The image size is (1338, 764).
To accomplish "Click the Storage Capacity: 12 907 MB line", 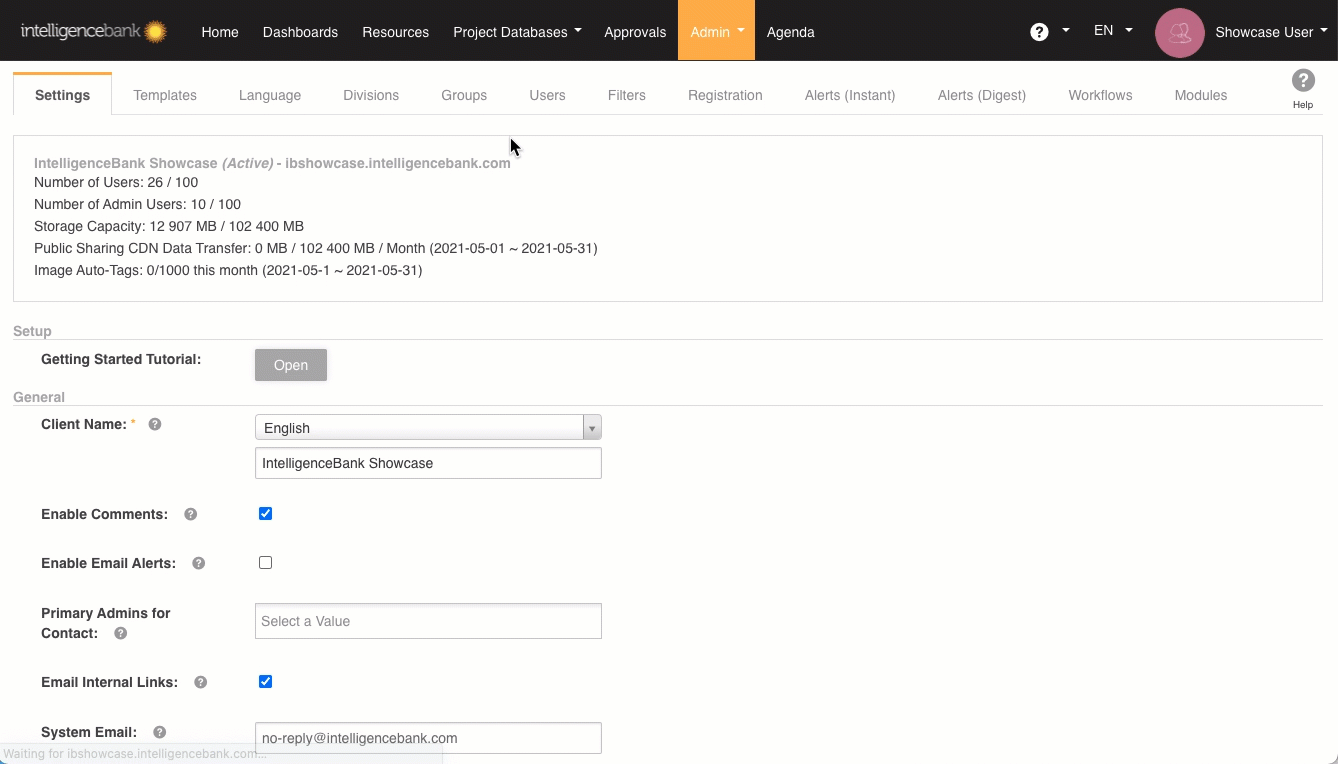I will pyautogui.click(x=169, y=226).
